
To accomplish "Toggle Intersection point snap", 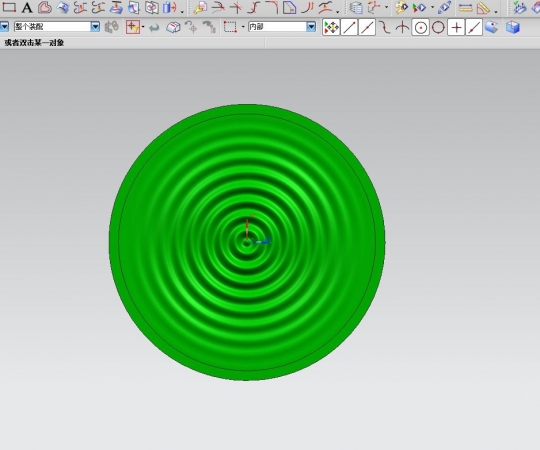I will [402, 28].
